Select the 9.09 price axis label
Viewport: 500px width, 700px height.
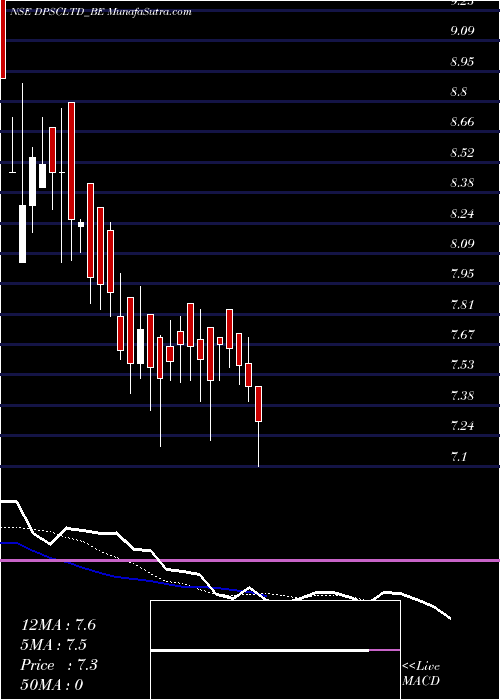[x=462, y=31]
